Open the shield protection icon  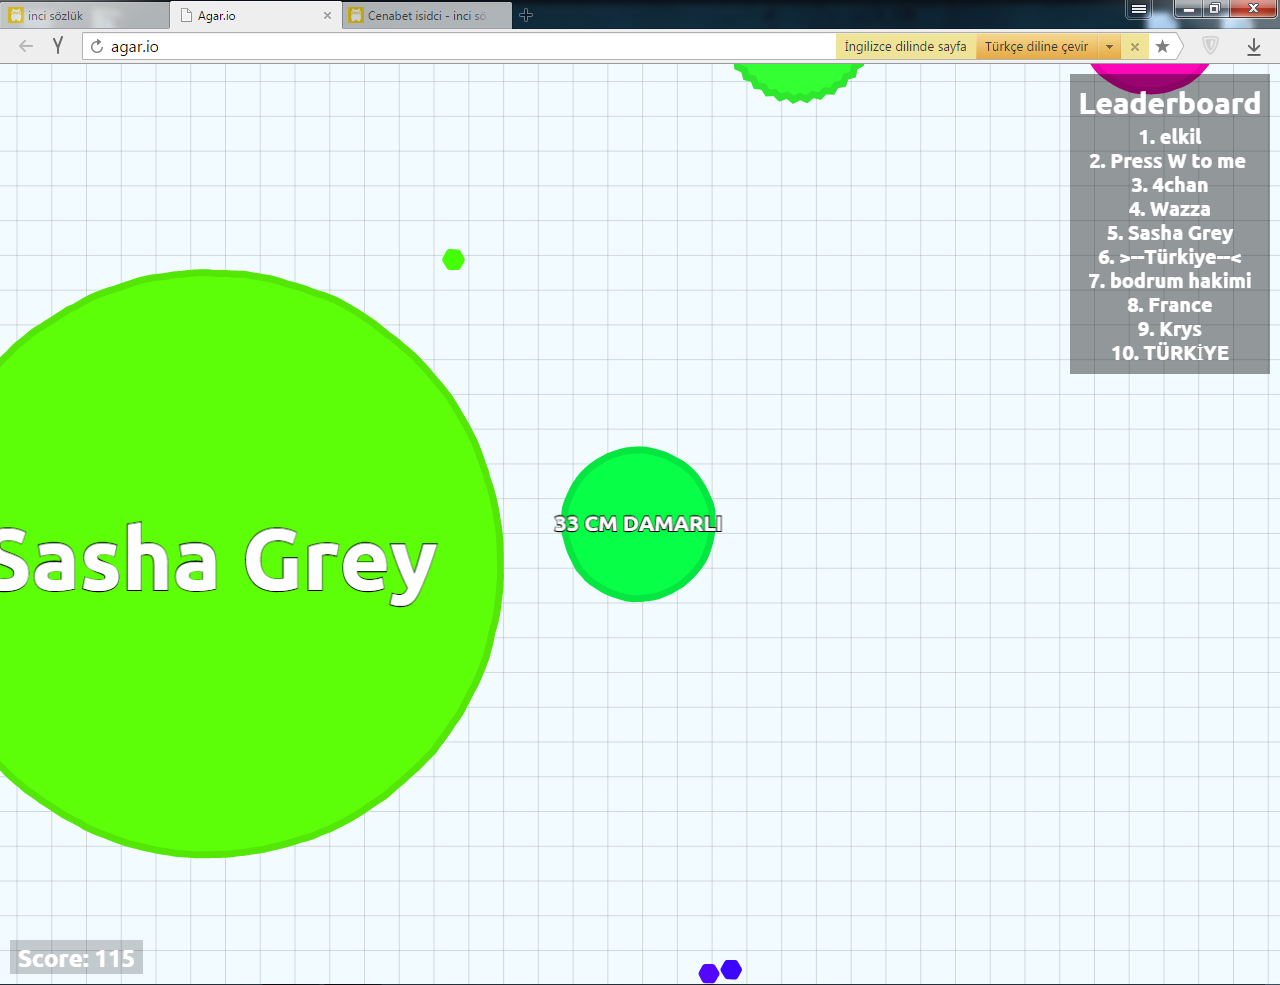(1210, 46)
